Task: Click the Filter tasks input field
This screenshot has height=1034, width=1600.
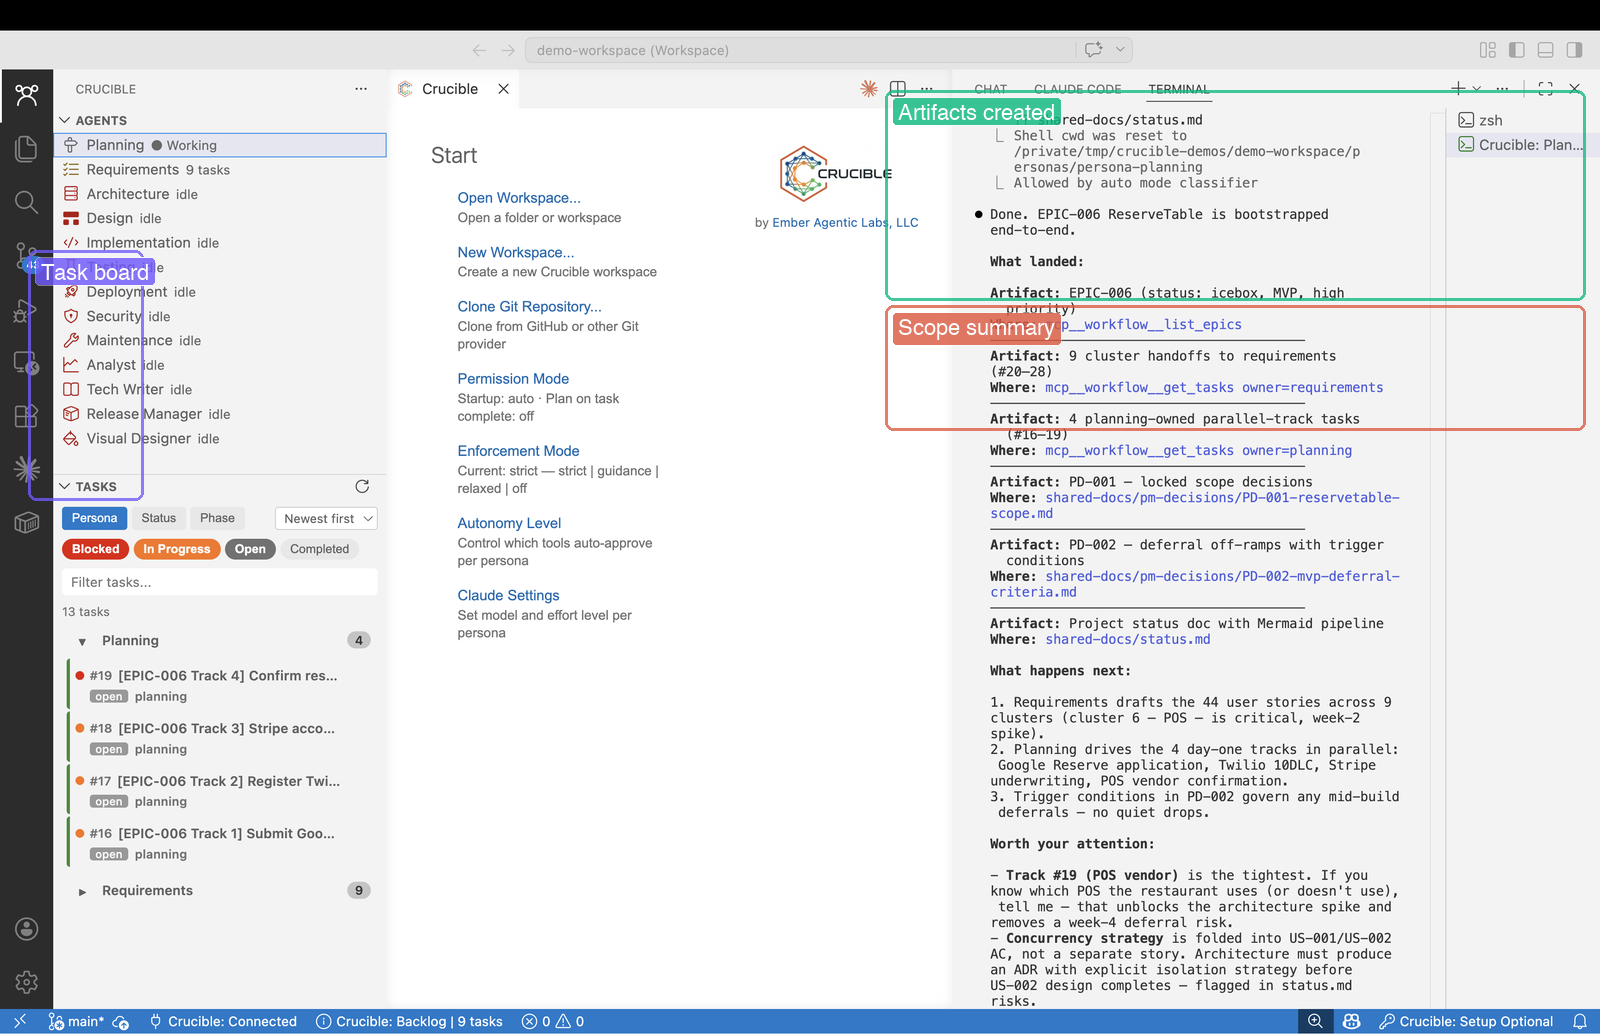Action: (x=220, y=582)
